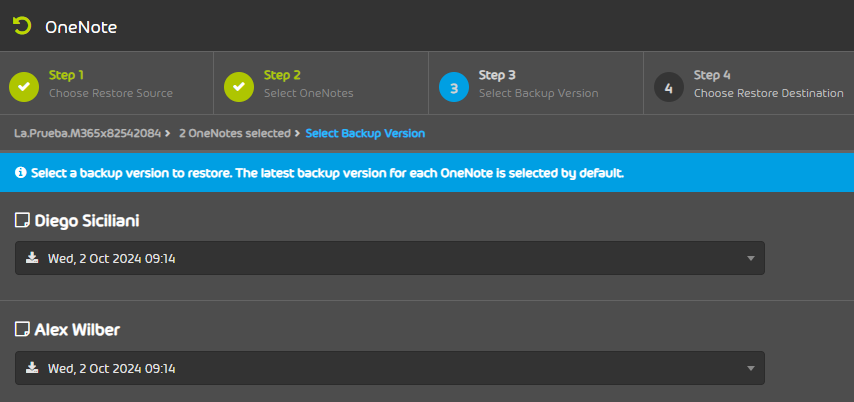Screen dimensions: 854x402
Task: Click the '2 OneNotes selected' breadcrumb
Action: click(x=234, y=133)
